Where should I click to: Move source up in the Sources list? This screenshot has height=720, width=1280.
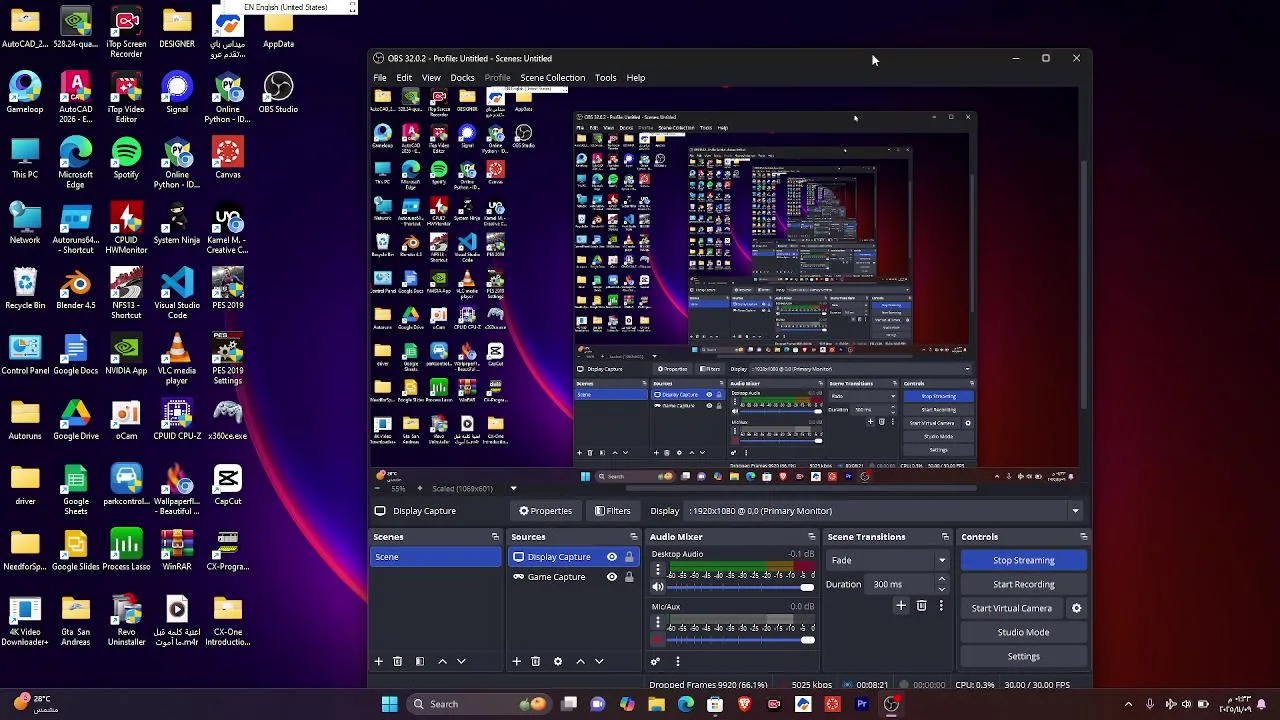580,661
